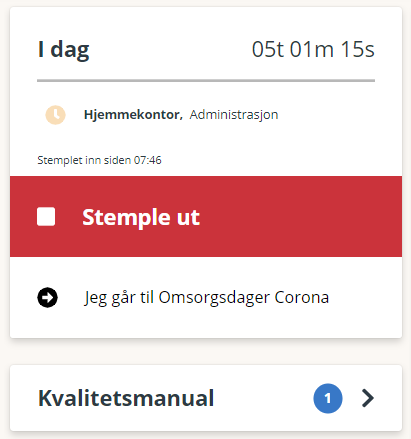Click the Kvalitetsmanual title text

click(126, 398)
